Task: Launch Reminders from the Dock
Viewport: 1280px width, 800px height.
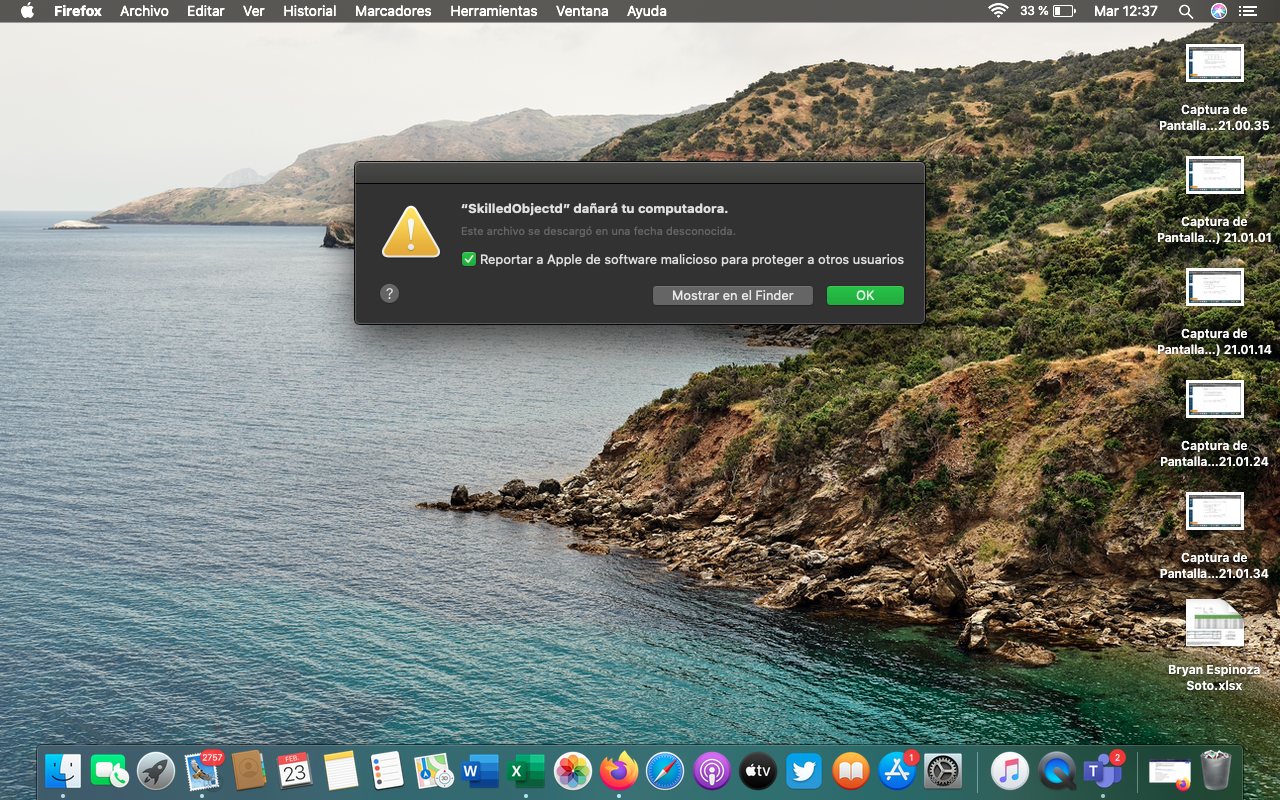Action: pyautogui.click(x=387, y=771)
